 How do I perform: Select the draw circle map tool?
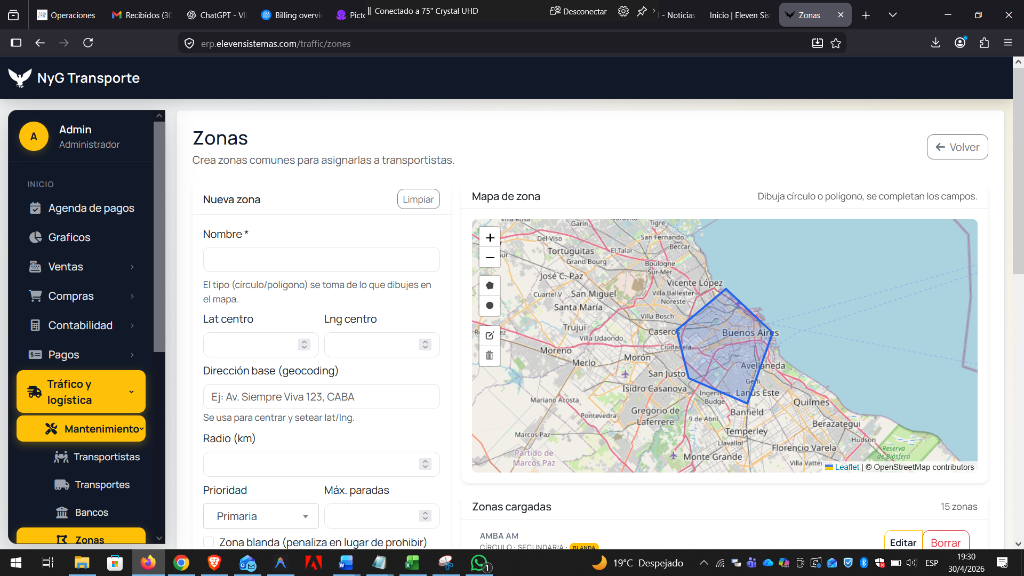pos(490,306)
